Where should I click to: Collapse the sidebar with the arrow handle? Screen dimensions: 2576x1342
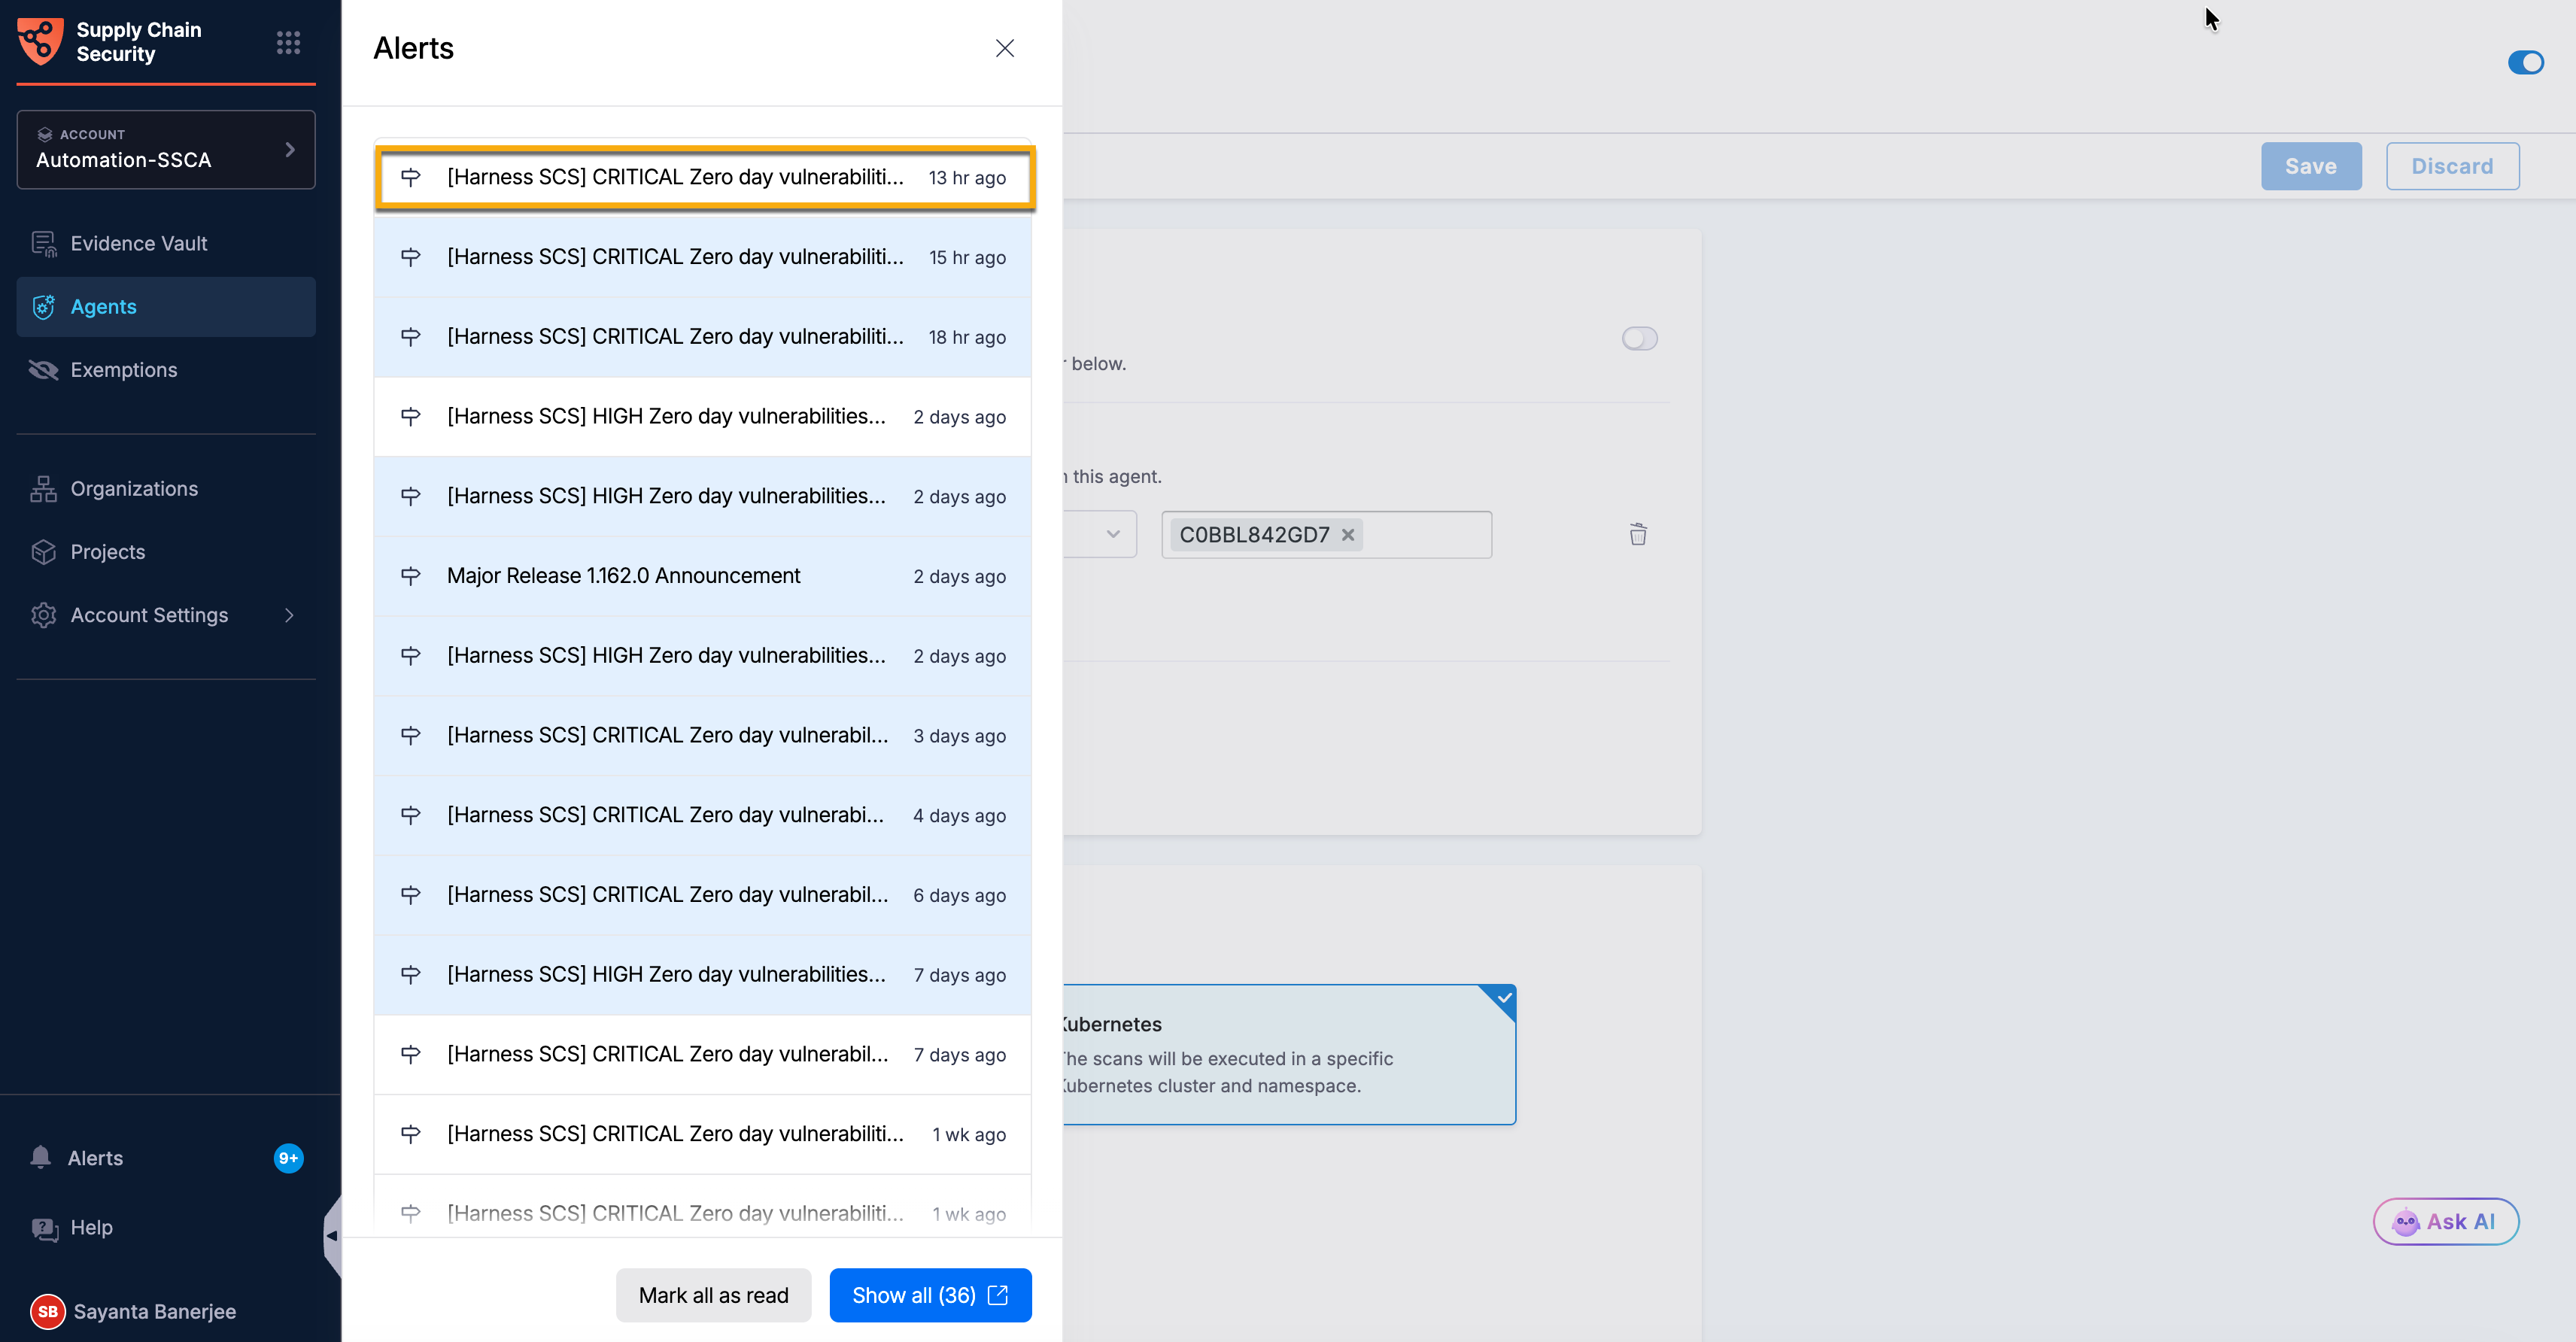(x=332, y=1236)
